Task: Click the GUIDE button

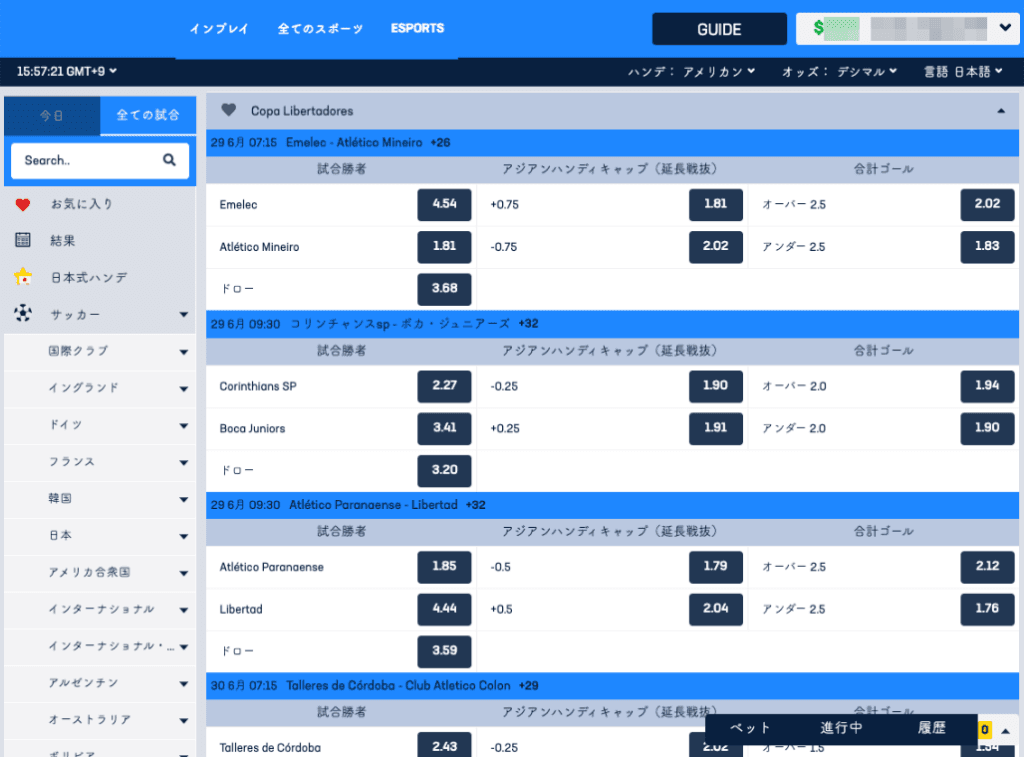Action: (x=719, y=29)
